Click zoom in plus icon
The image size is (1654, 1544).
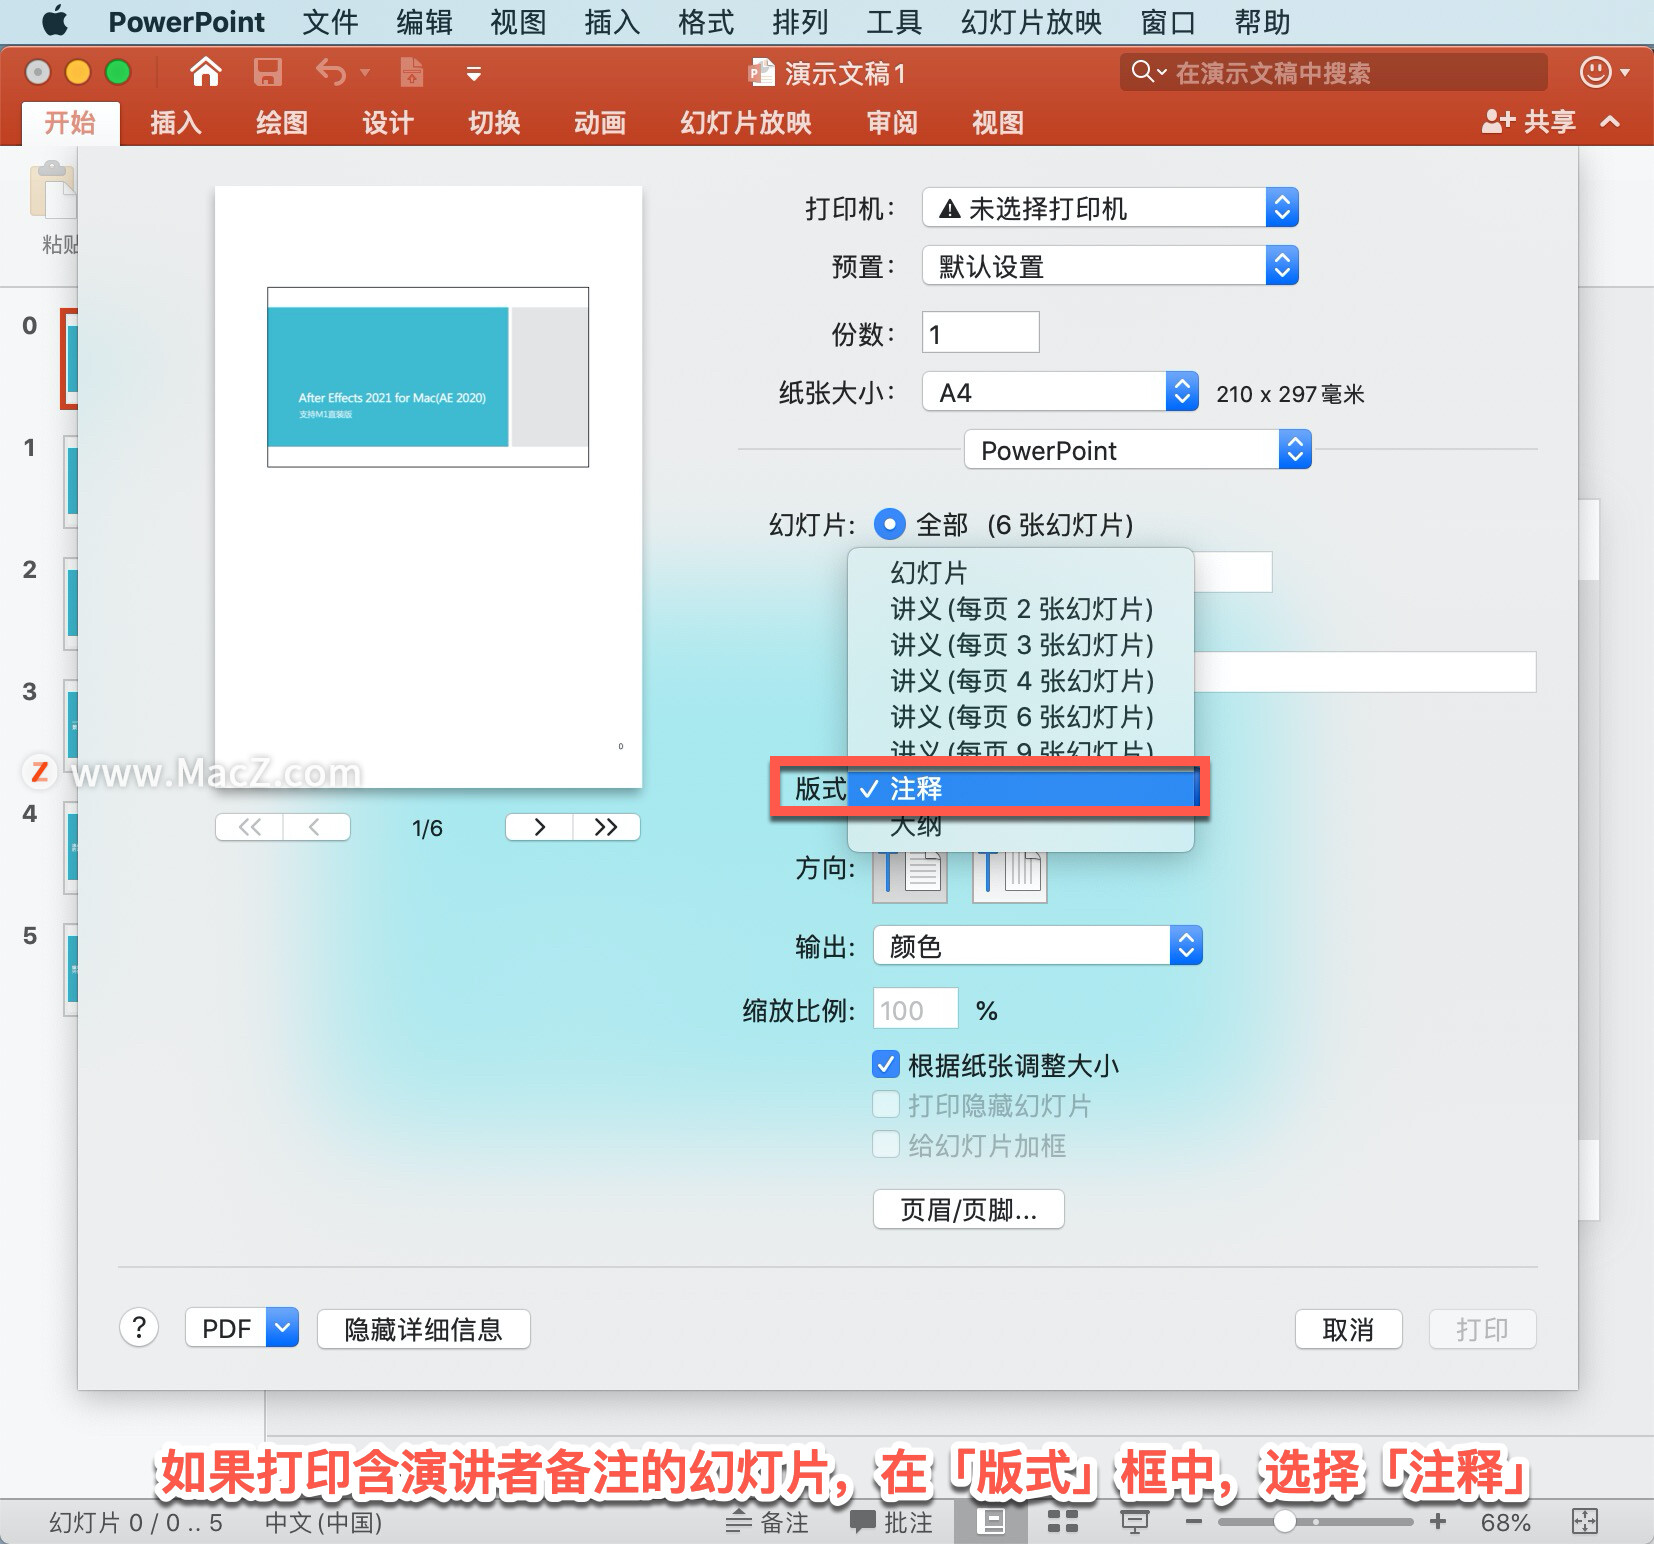coord(1438,1522)
